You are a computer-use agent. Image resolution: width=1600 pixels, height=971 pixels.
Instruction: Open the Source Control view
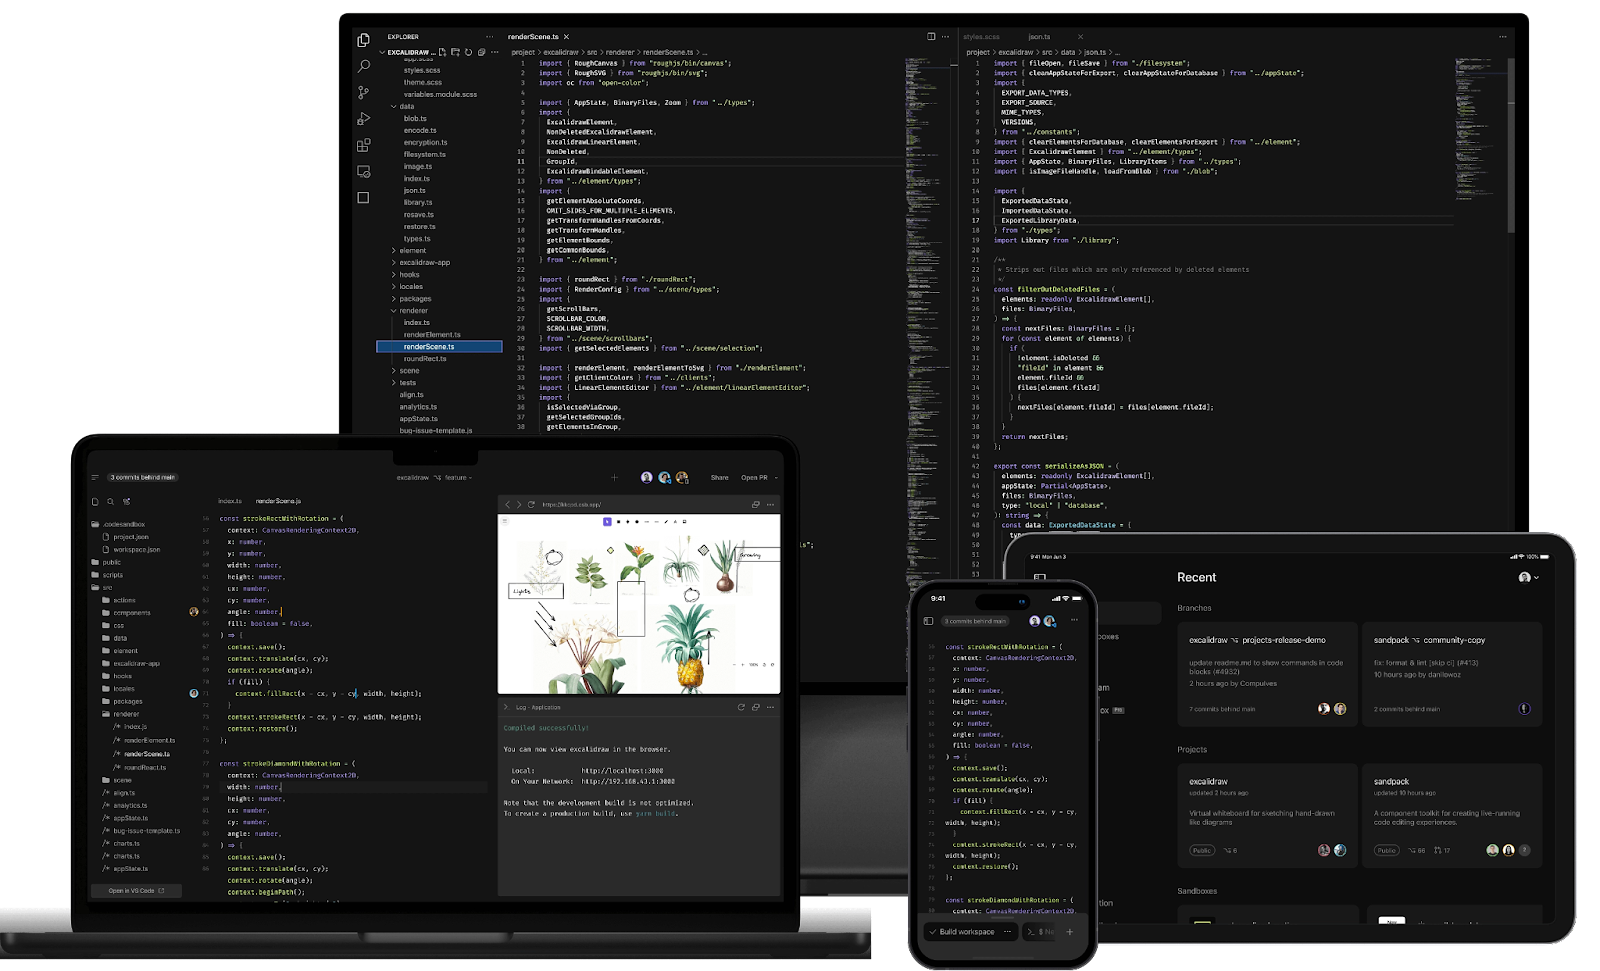pos(364,91)
